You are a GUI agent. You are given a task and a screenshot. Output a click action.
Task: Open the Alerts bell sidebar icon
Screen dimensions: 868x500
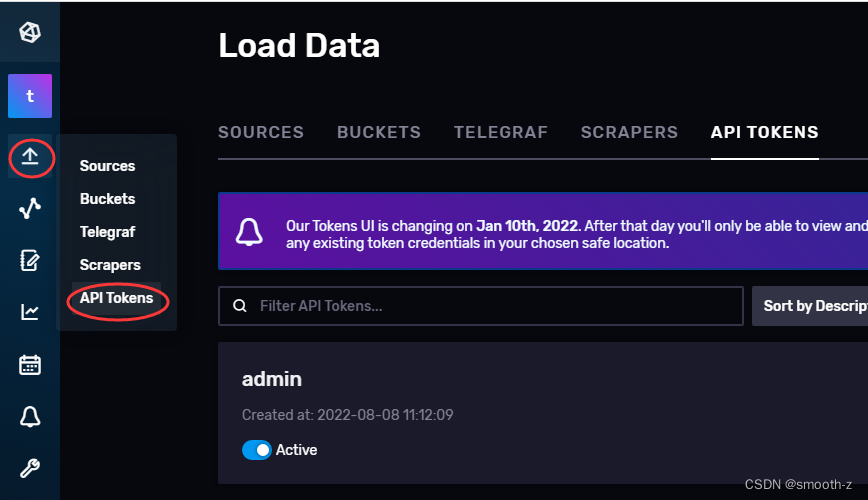click(x=30, y=416)
